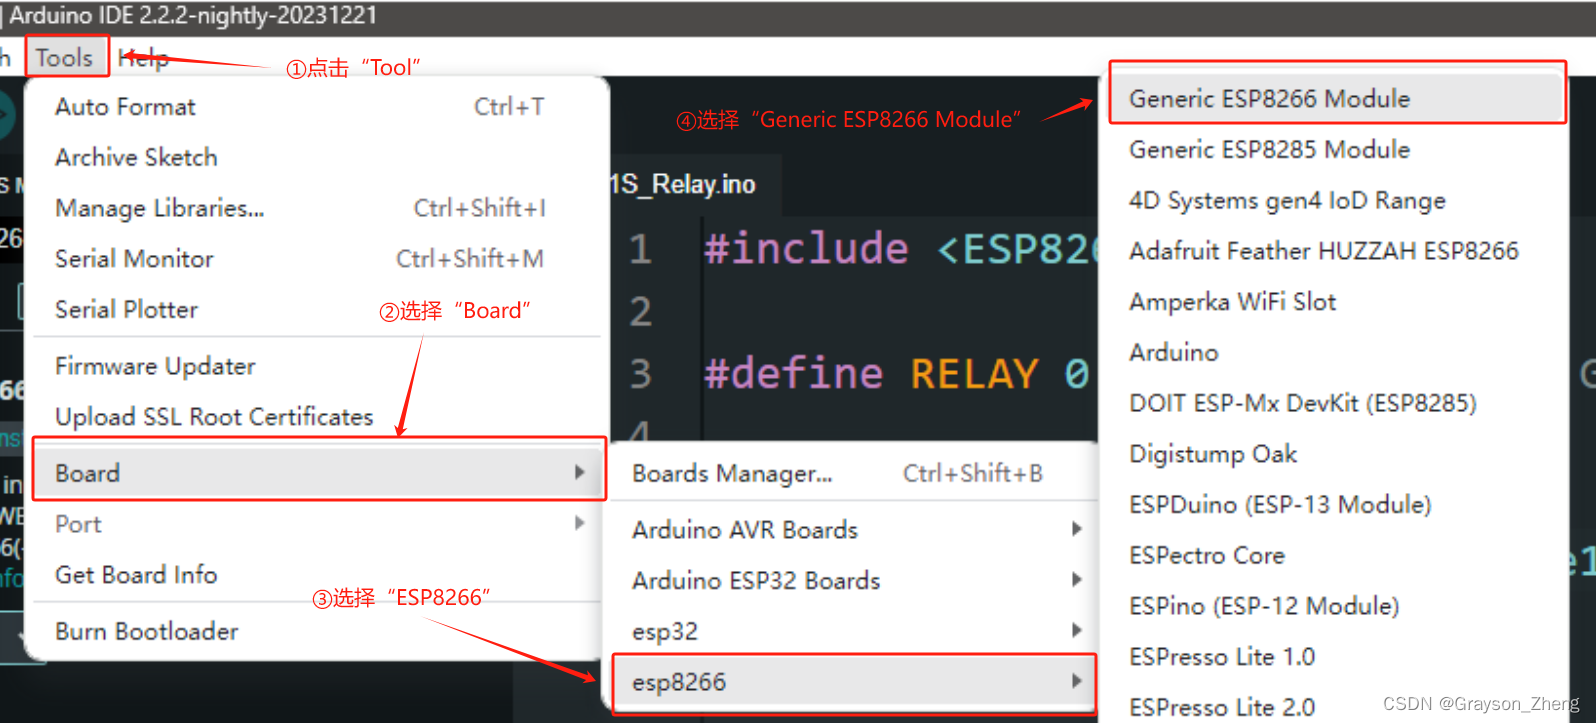This screenshot has height=723, width=1596.
Task: Choose the Arduino board entry
Action: [1337, 353]
